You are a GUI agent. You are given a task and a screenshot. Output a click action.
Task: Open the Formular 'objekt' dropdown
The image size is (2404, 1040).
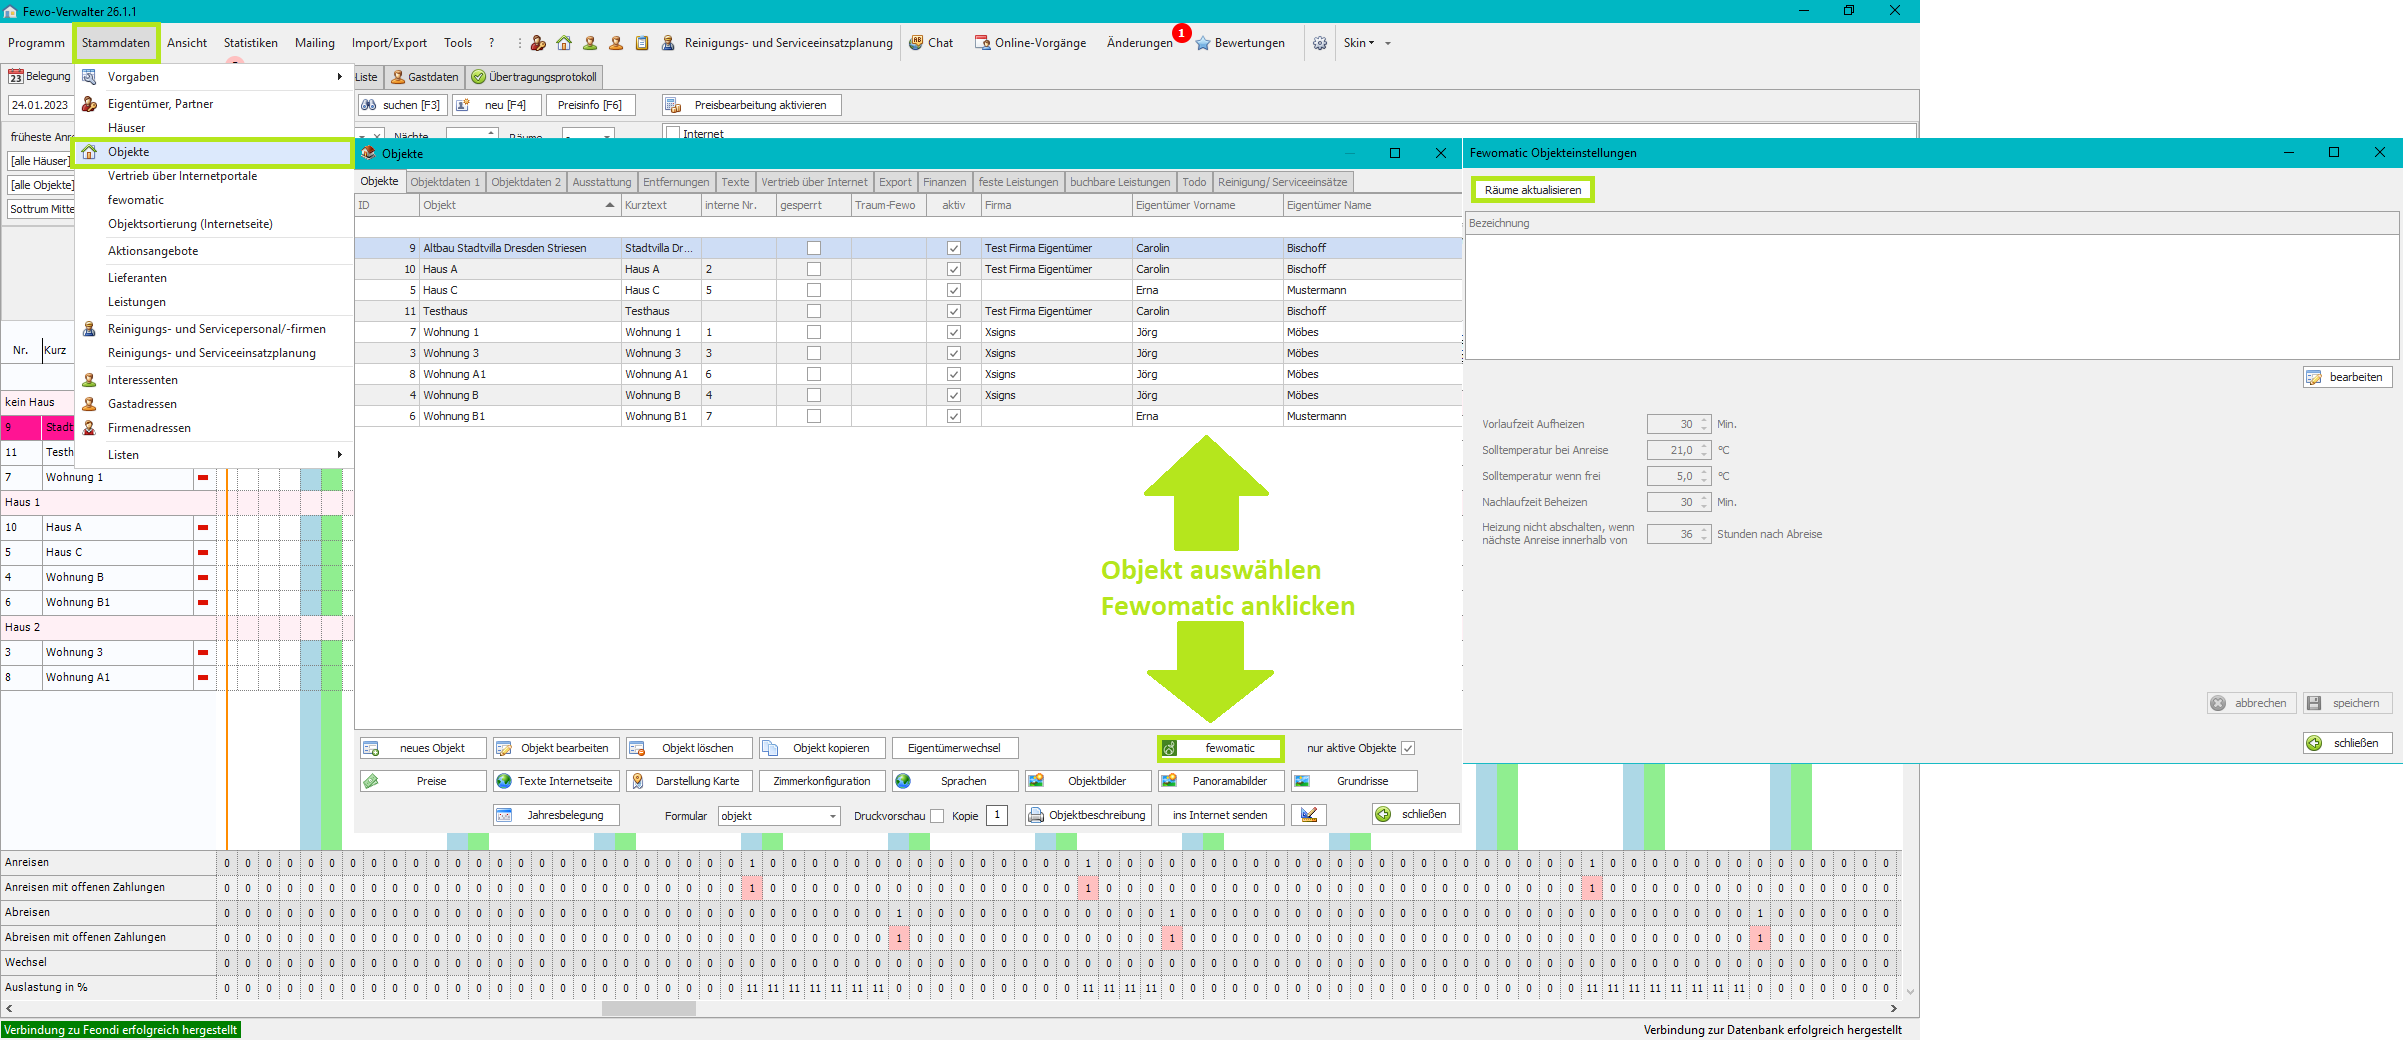[832, 816]
